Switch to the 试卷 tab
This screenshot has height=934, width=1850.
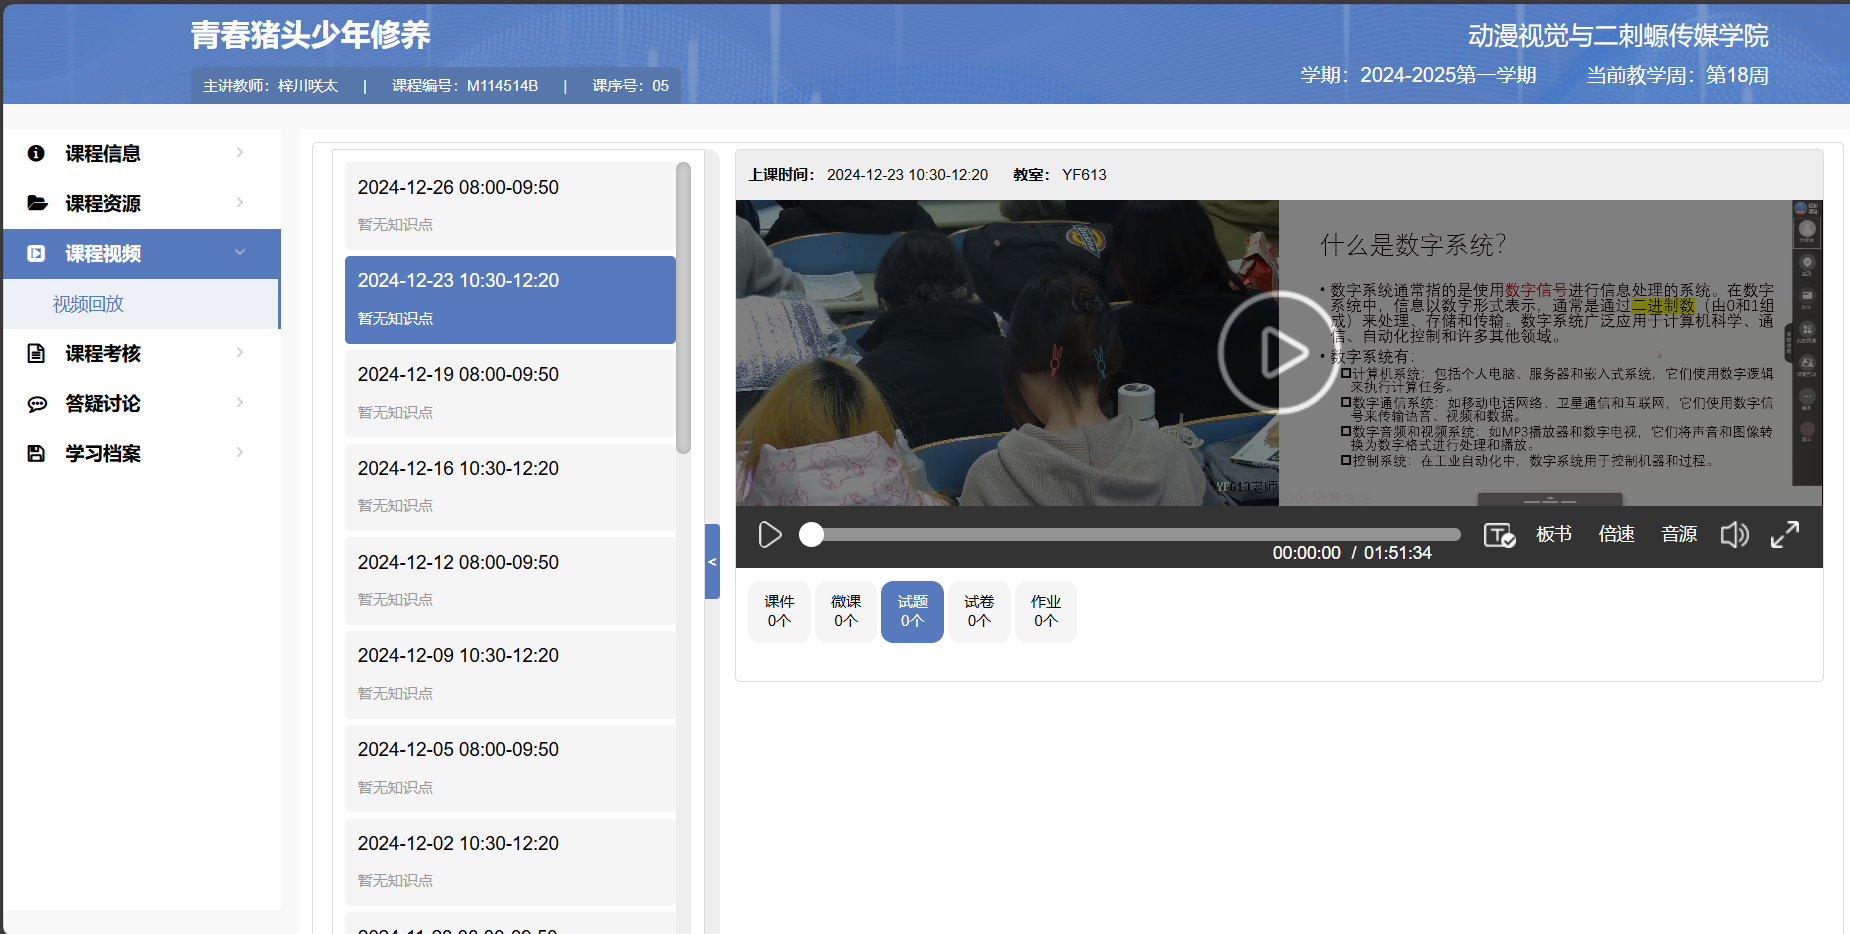[979, 611]
